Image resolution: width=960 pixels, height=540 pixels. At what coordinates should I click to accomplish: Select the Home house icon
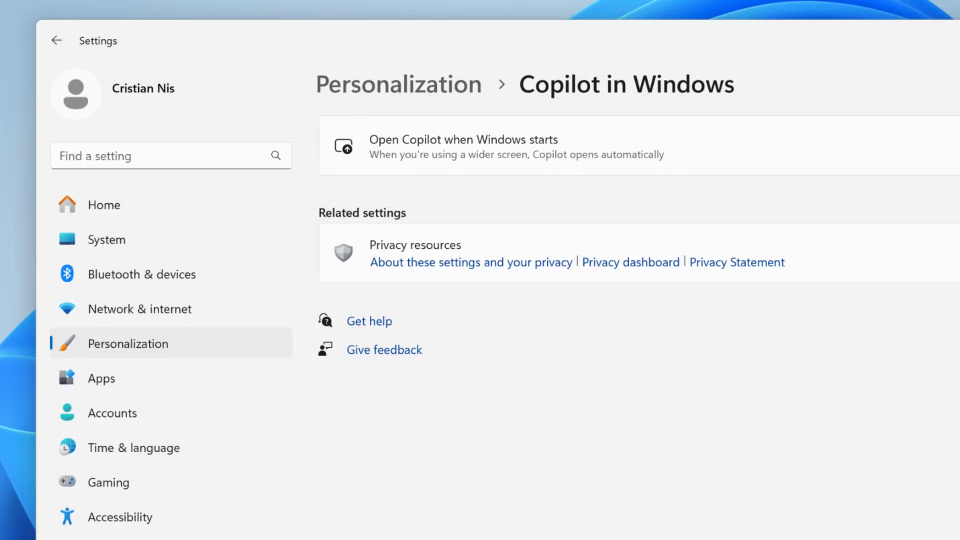click(67, 204)
